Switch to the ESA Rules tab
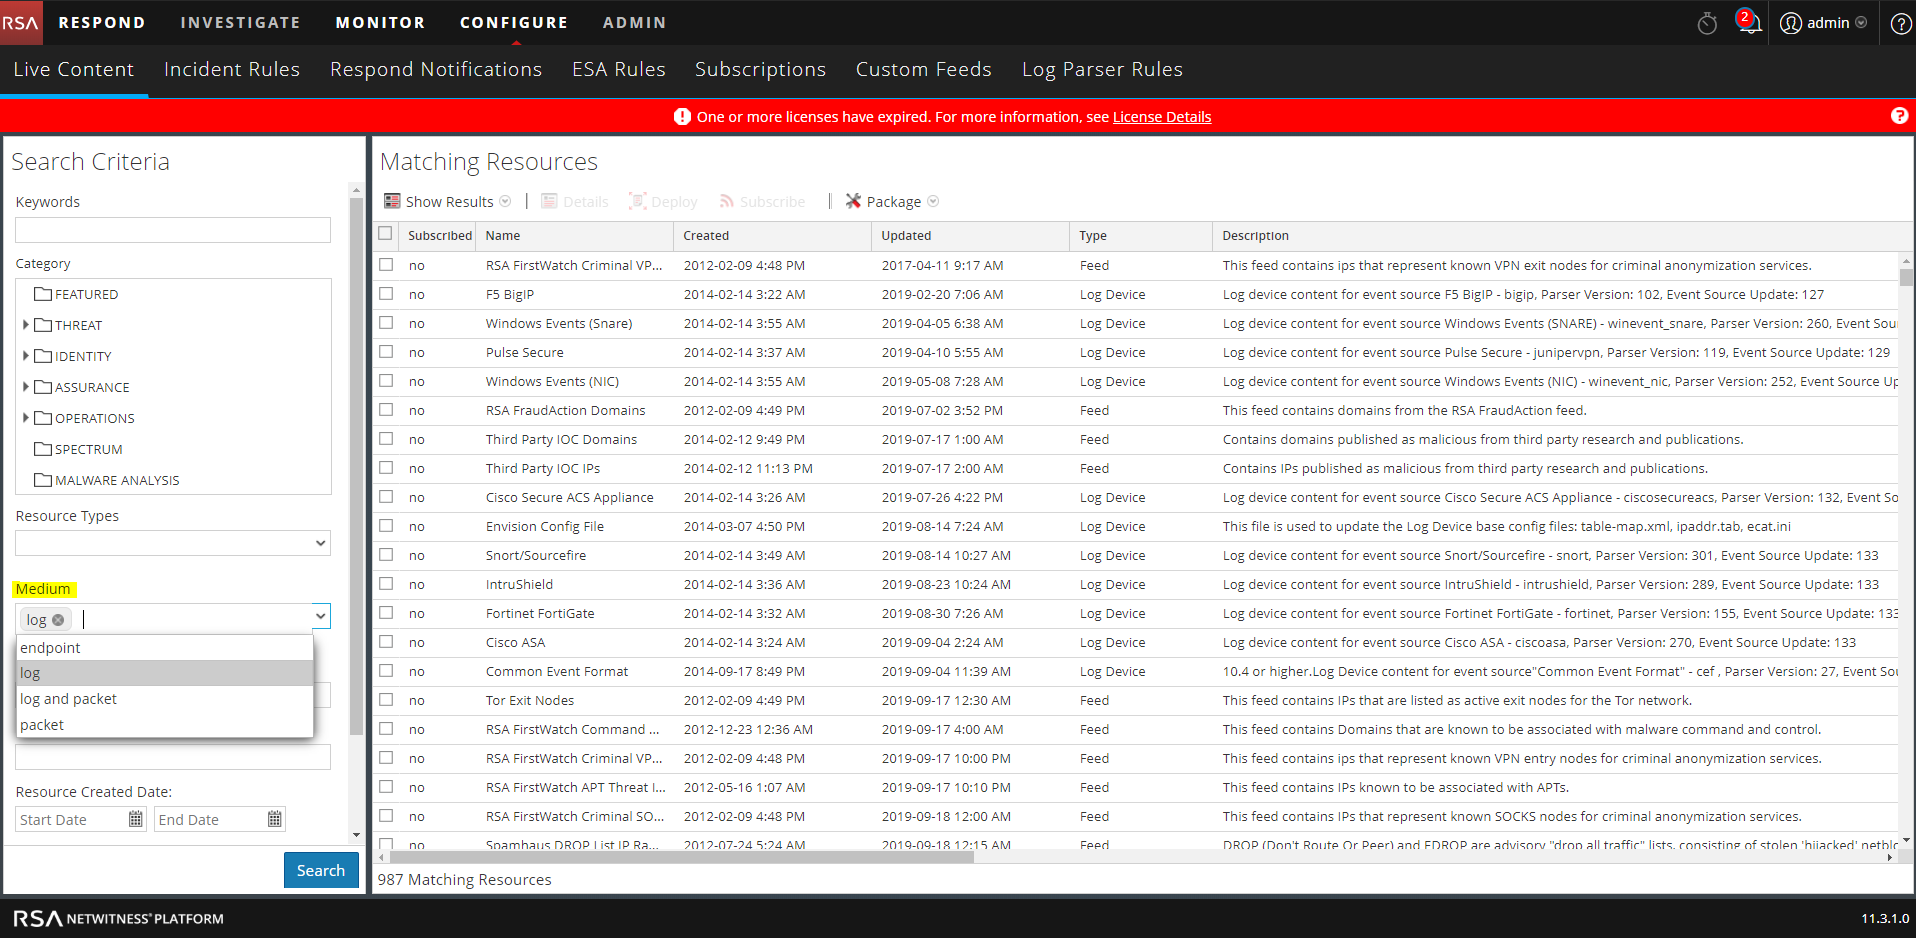 (618, 69)
